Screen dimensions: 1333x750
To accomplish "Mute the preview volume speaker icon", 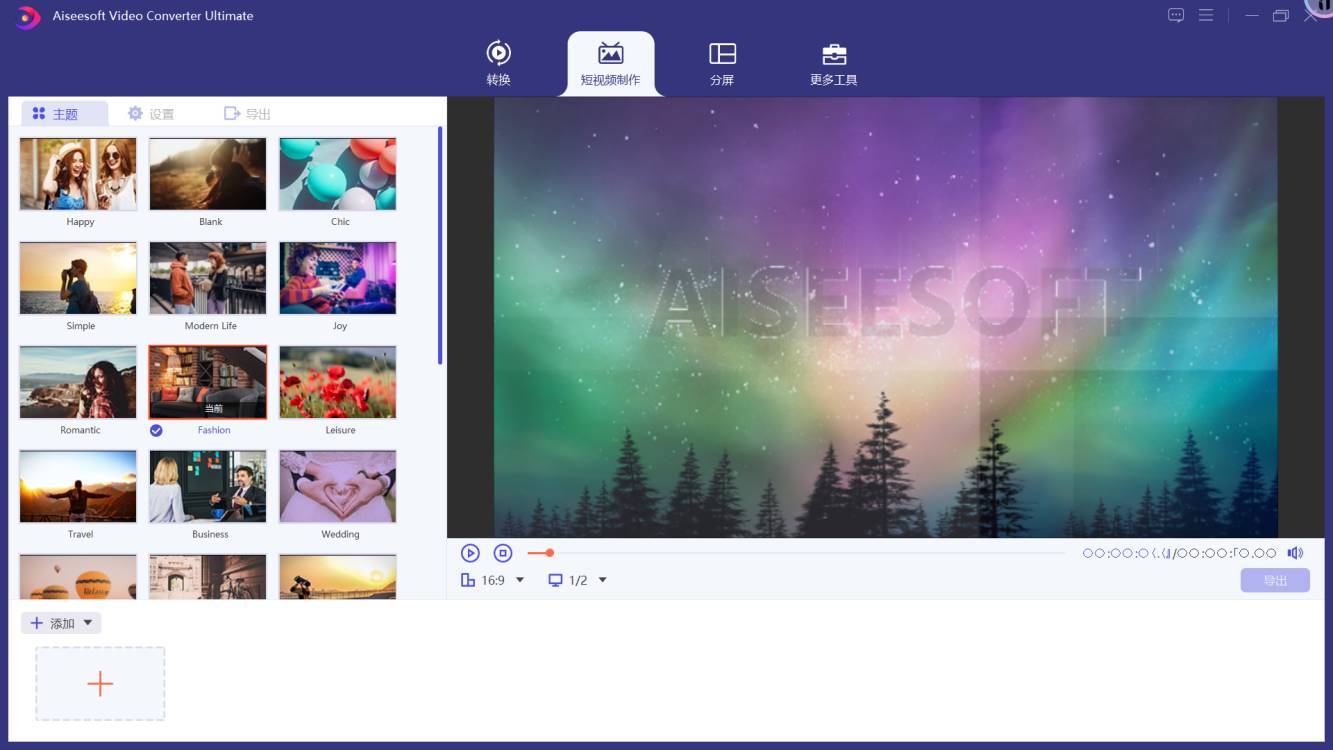I will tap(1295, 553).
